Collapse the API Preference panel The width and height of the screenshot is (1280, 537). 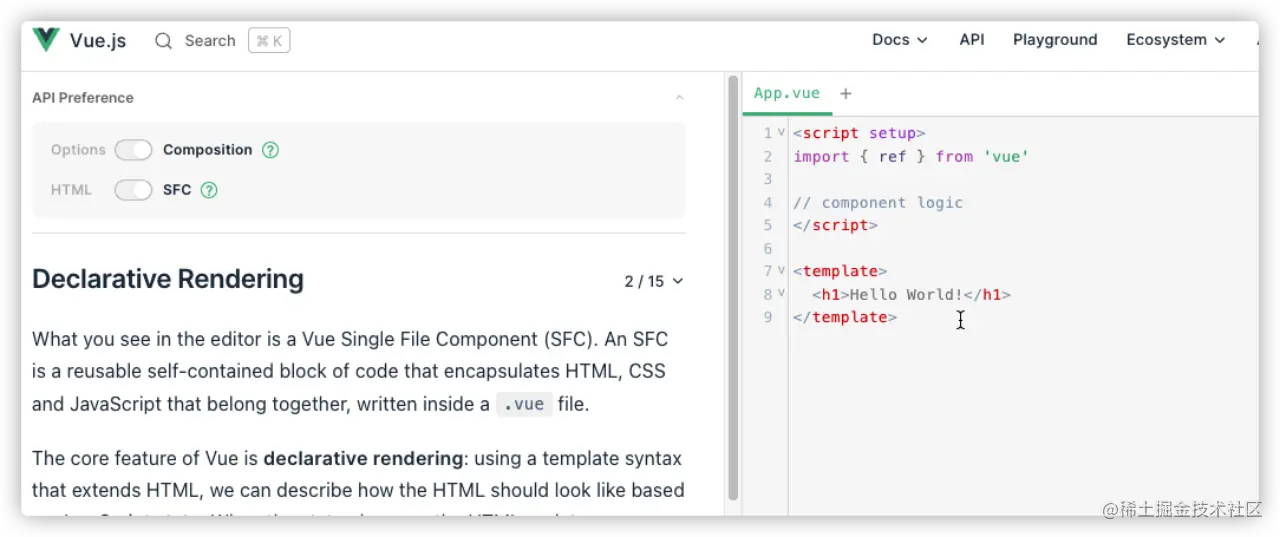coord(680,98)
